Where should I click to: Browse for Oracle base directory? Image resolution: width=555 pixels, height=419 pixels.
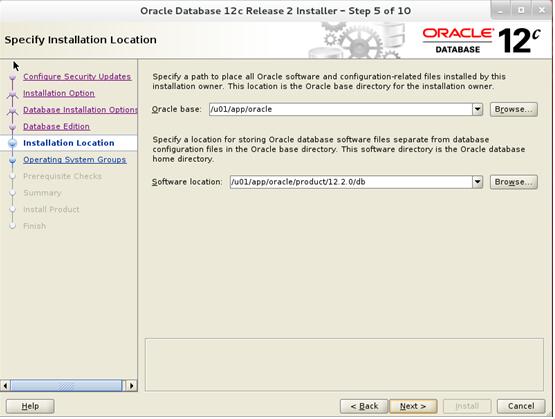pyautogui.click(x=514, y=109)
